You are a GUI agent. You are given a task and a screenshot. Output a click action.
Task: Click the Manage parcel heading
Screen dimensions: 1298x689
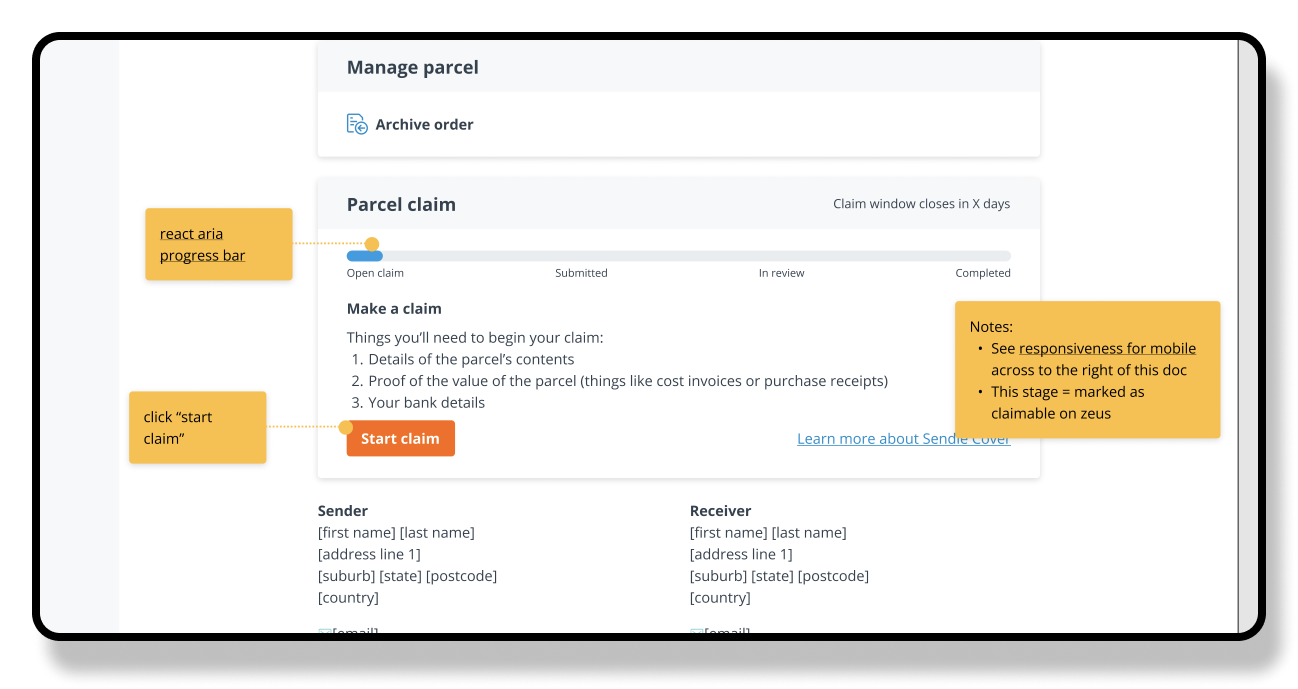[x=412, y=68]
